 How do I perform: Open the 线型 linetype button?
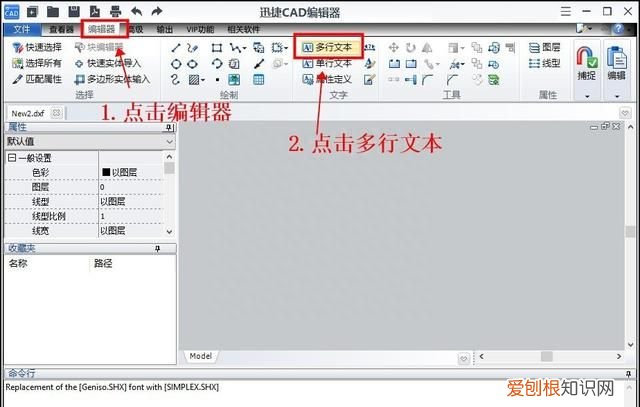click(x=544, y=63)
